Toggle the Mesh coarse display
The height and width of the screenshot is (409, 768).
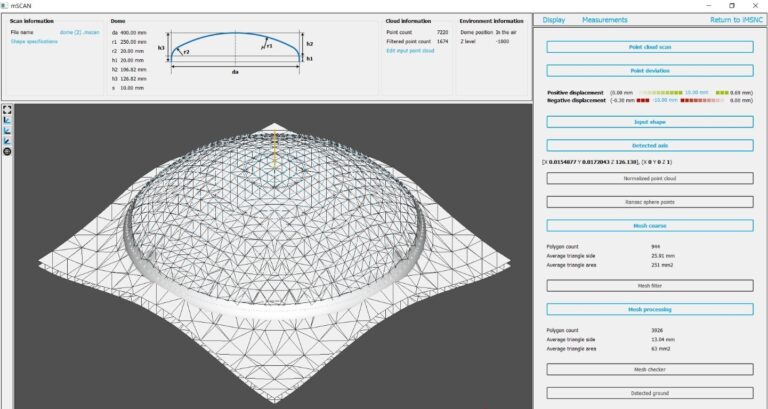click(x=650, y=226)
